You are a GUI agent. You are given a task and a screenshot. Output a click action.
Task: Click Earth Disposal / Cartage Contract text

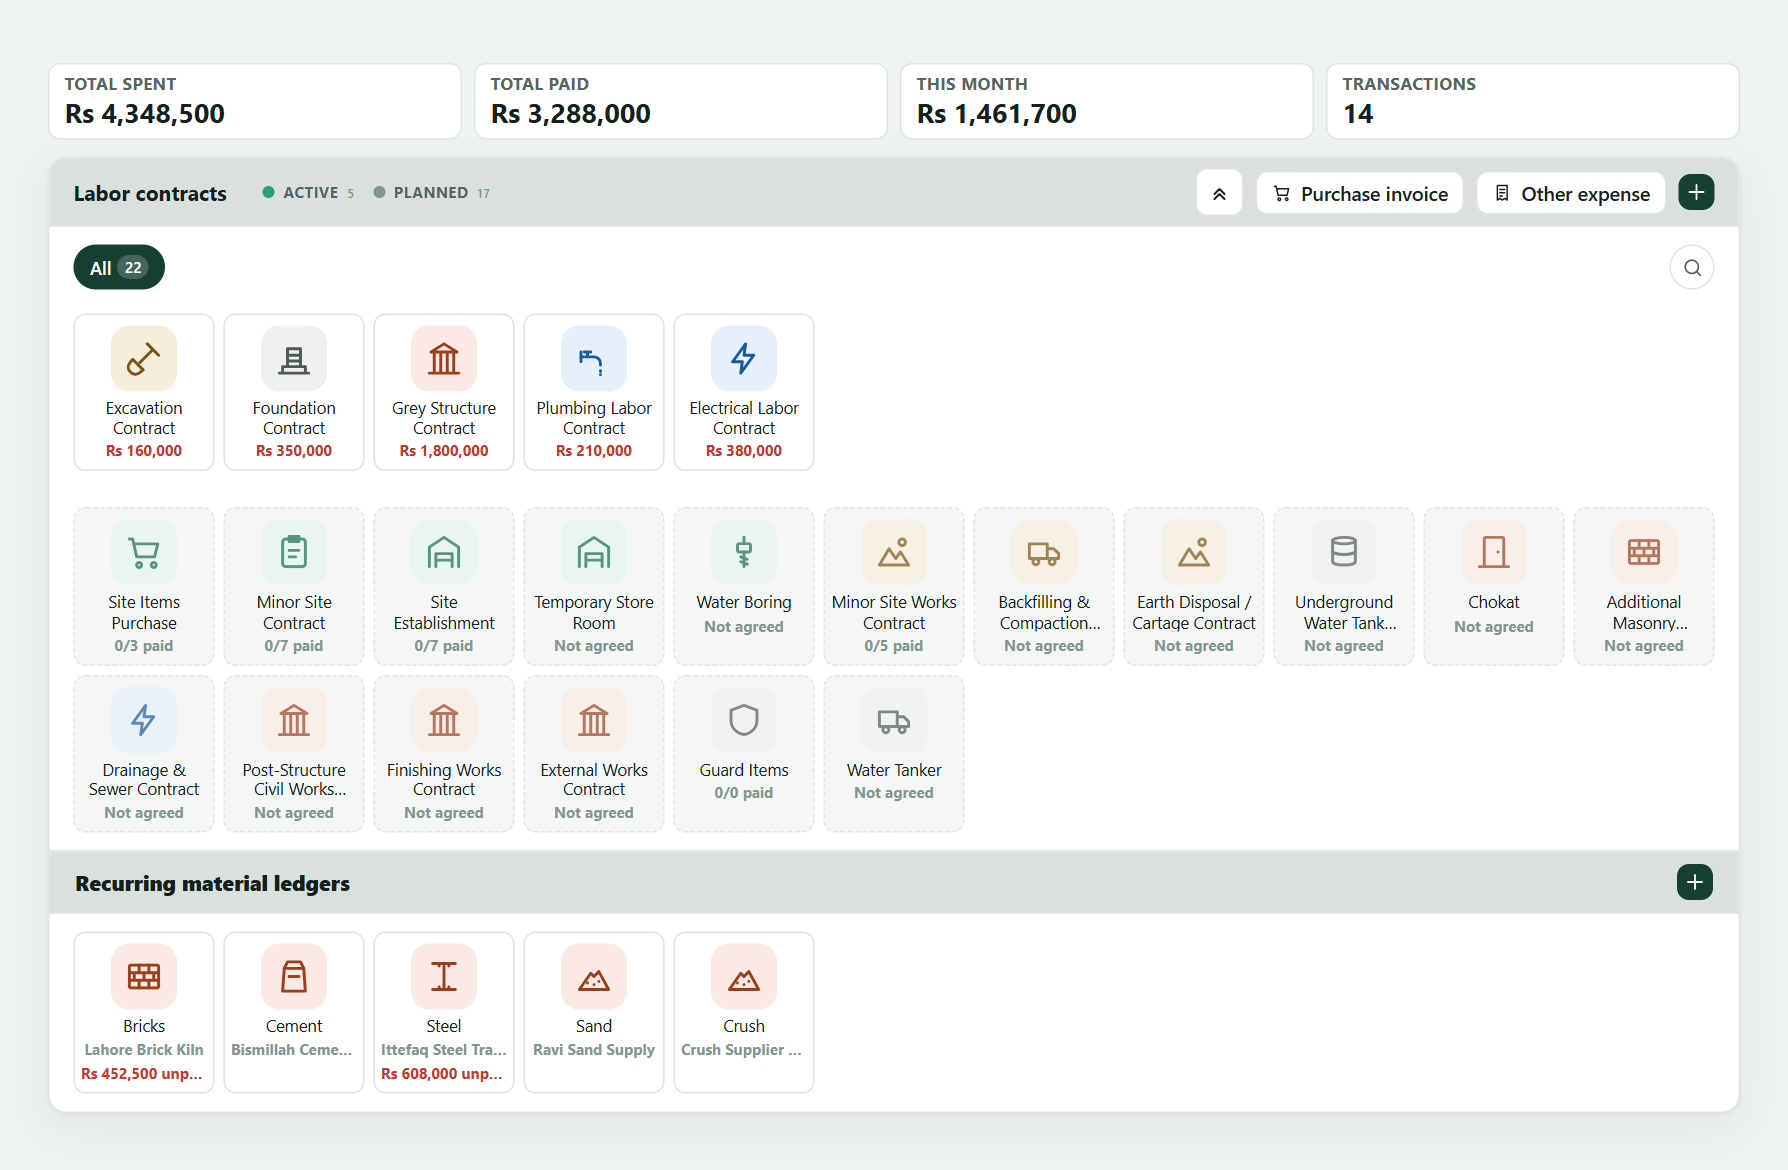1194,612
